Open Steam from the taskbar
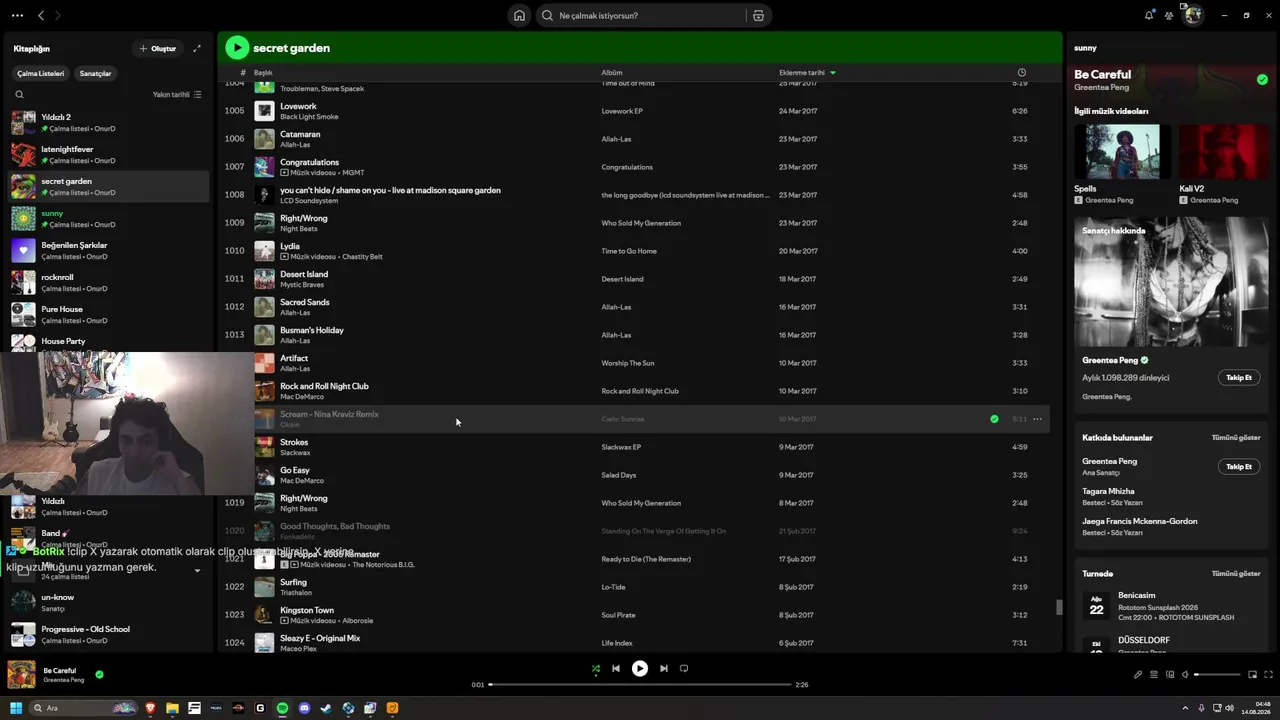This screenshot has width=1280, height=720. pos(326,708)
